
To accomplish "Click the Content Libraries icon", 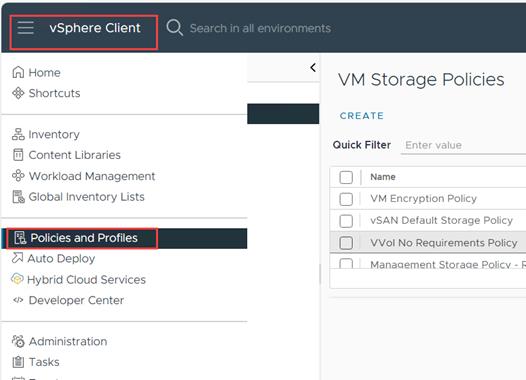I will (18, 155).
